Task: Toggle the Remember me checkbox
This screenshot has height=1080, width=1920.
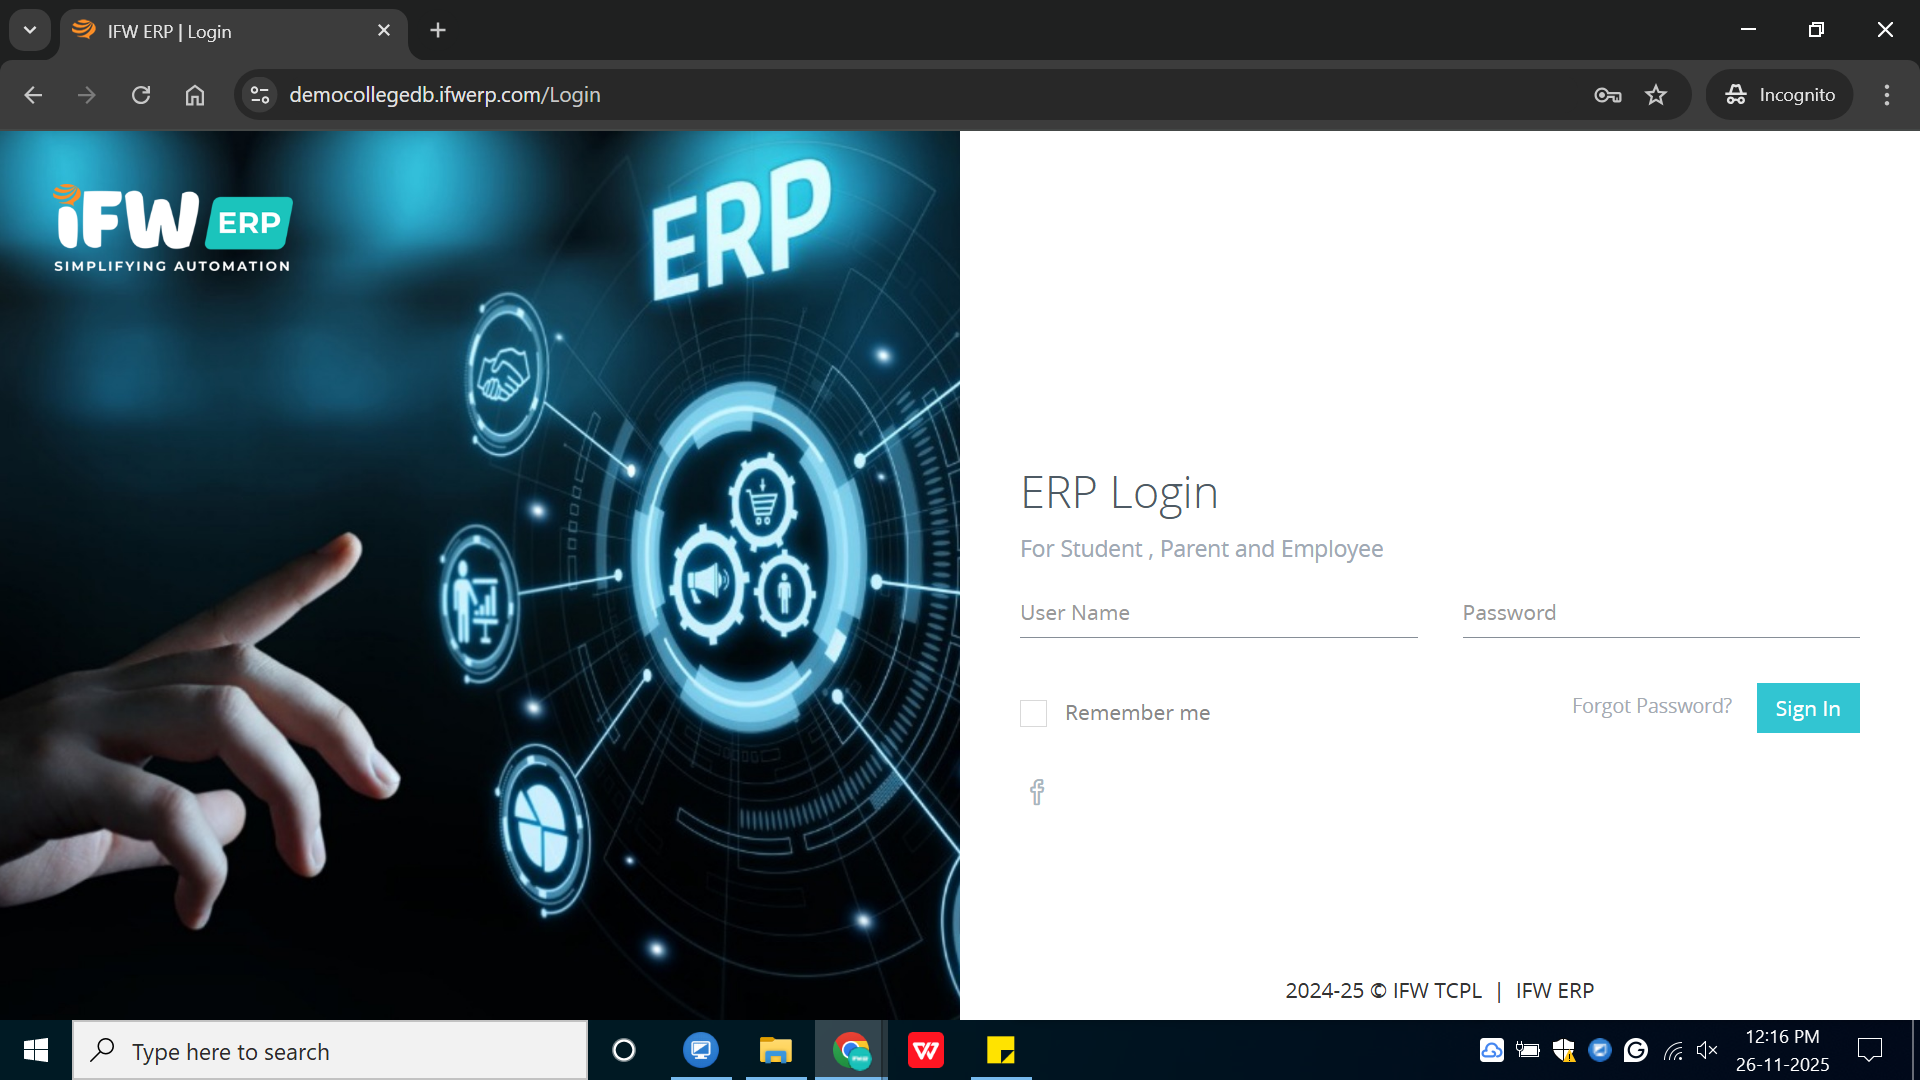Action: (x=1033, y=713)
